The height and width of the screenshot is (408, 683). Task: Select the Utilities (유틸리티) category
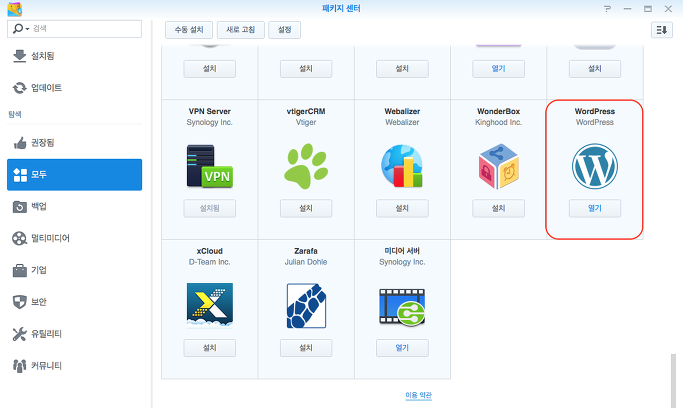pyautogui.click(x=74, y=334)
